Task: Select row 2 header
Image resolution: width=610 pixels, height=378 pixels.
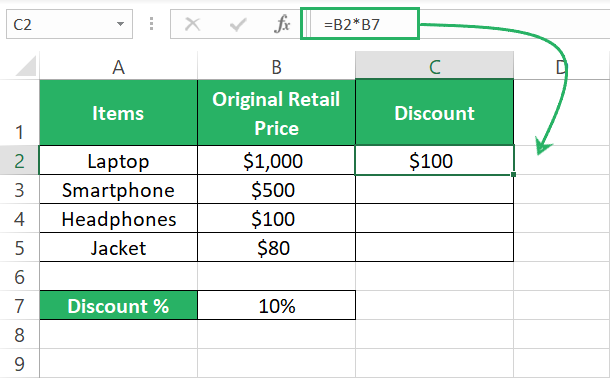Action: pos(19,160)
